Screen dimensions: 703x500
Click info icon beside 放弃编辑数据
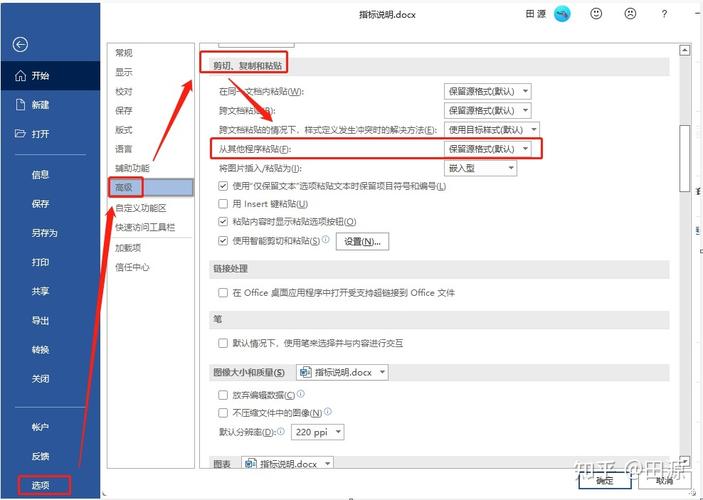click(301, 394)
